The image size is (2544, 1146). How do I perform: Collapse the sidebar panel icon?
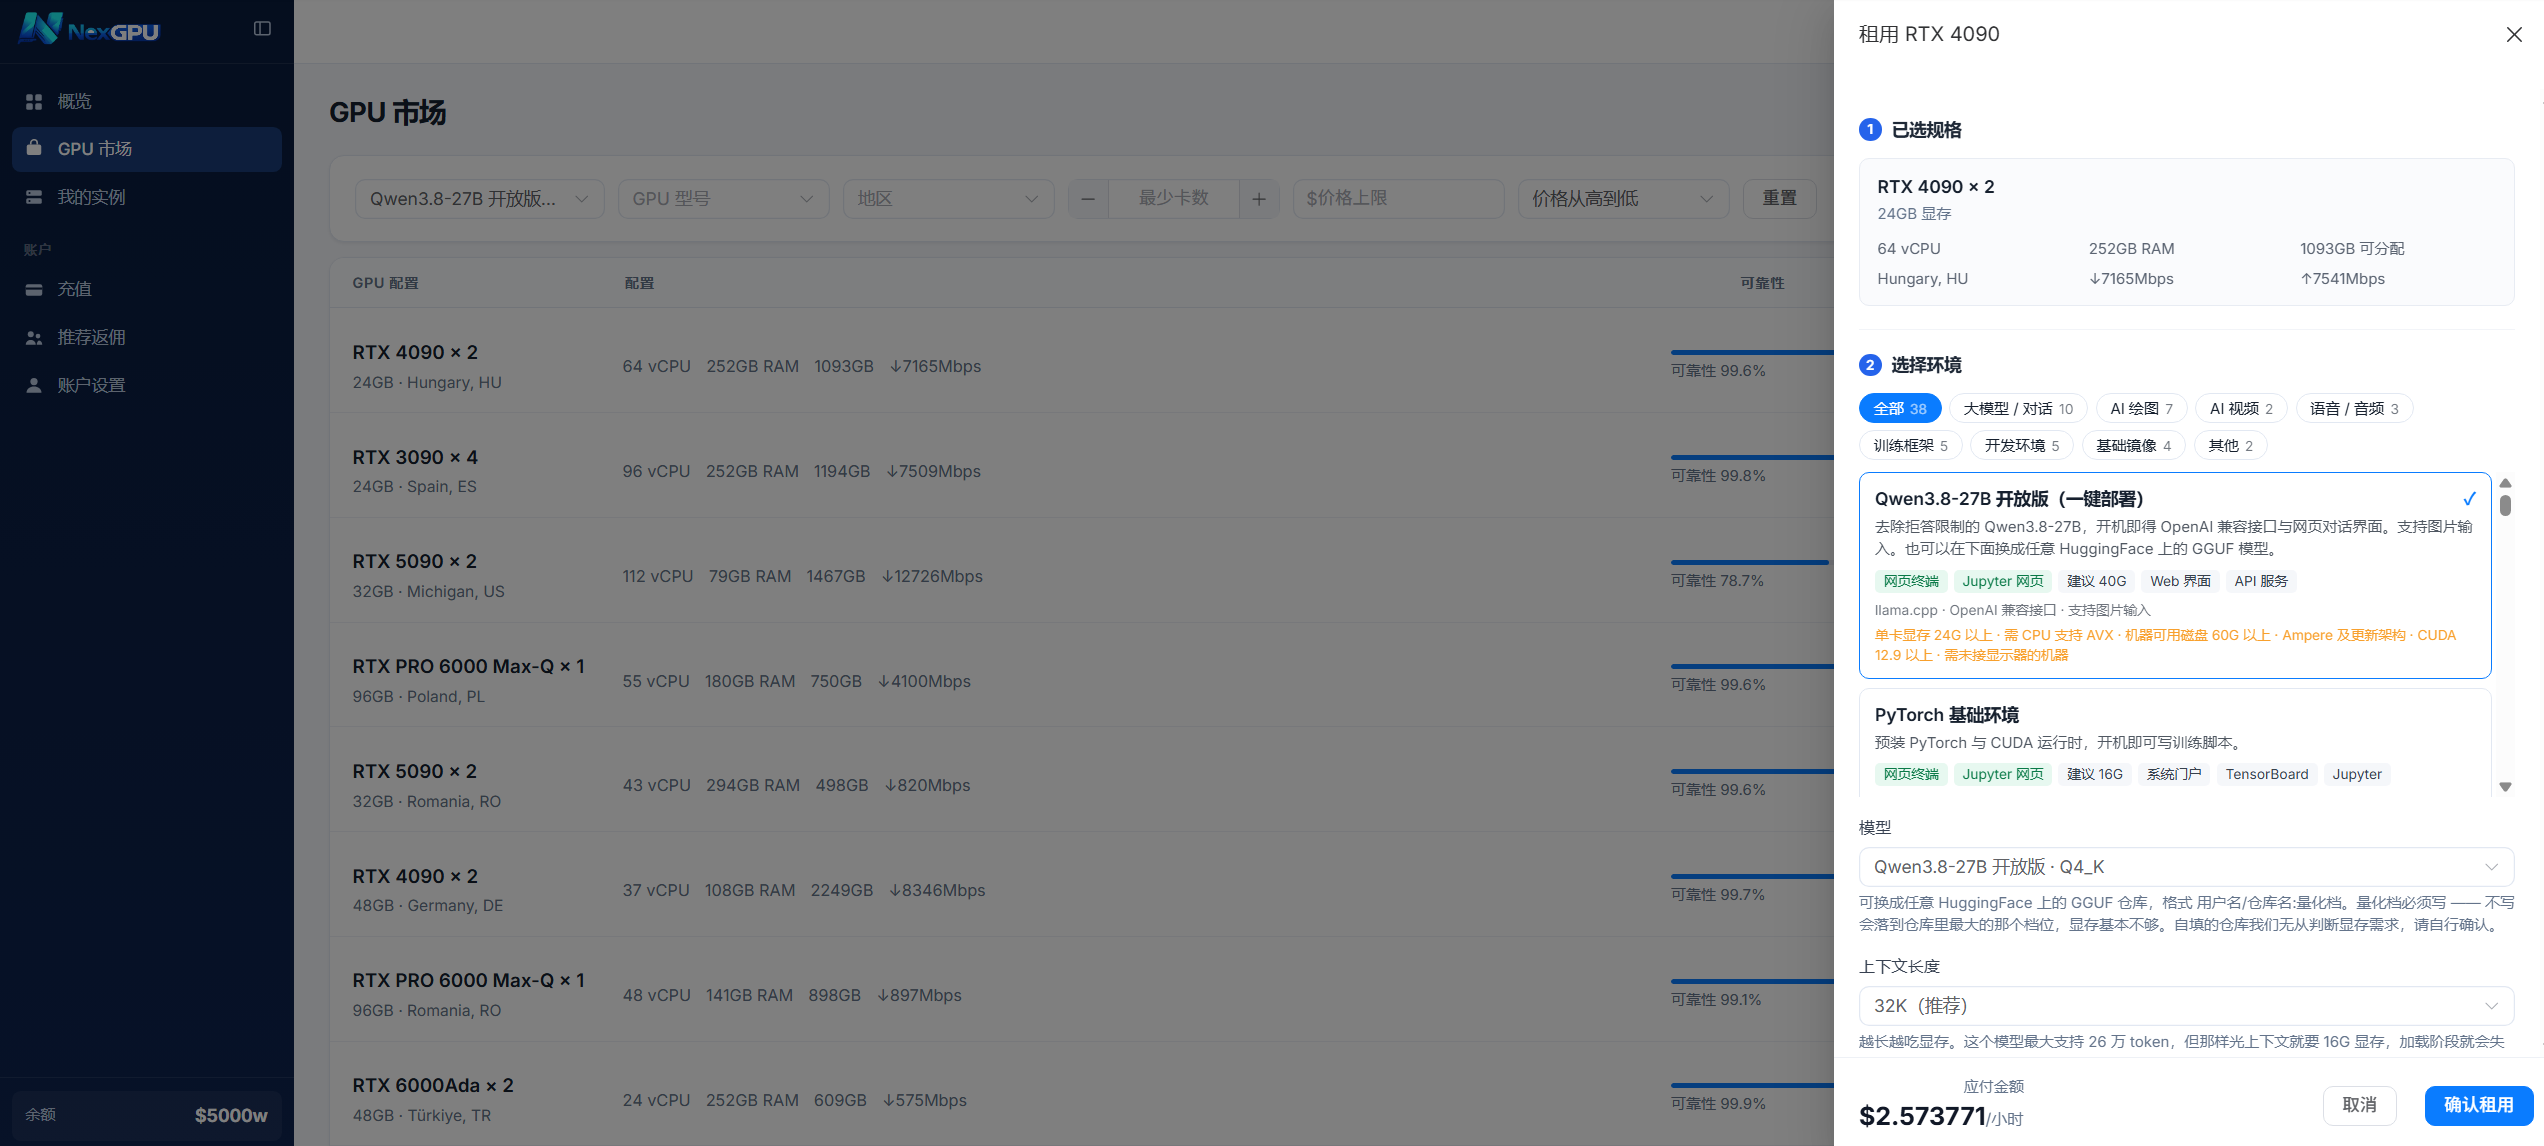pos(262,29)
